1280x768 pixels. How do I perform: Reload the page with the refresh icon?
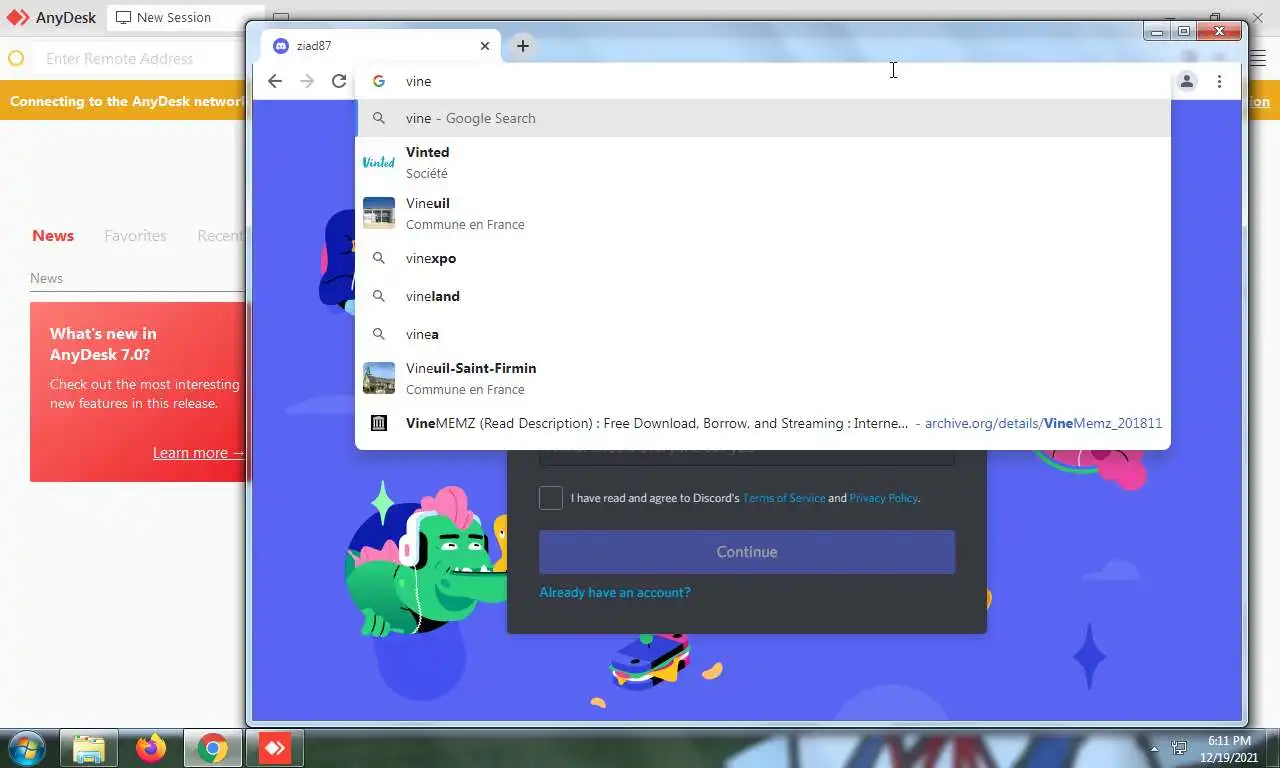[339, 81]
